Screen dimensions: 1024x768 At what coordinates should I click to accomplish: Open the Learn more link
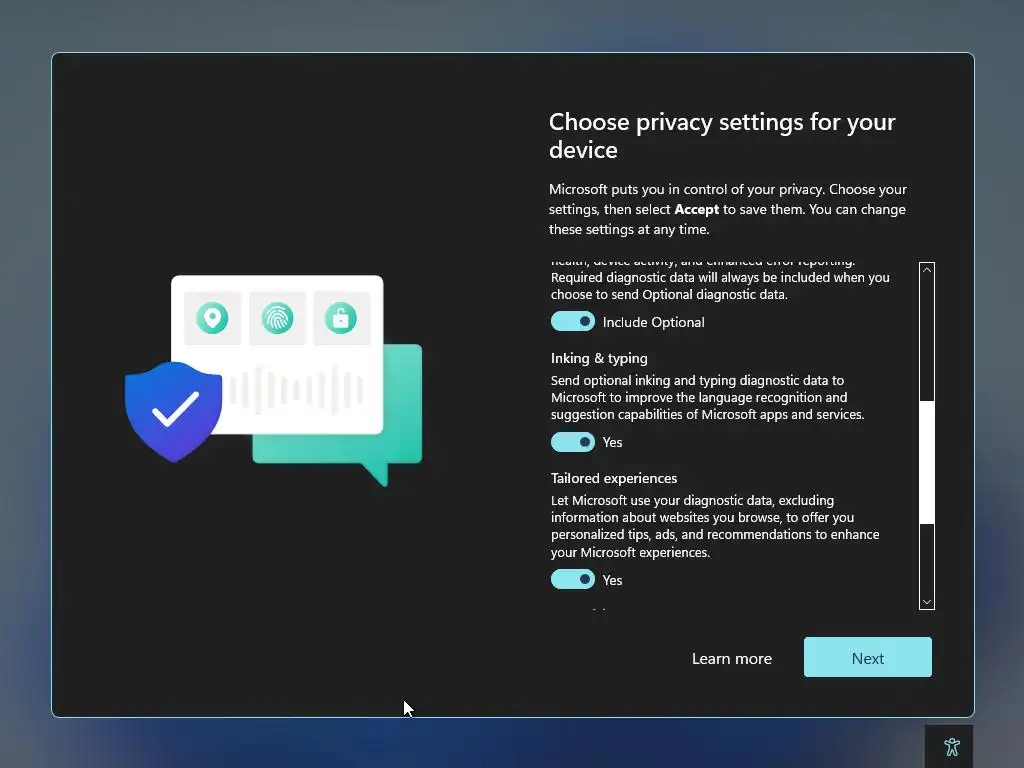(x=731, y=658)
